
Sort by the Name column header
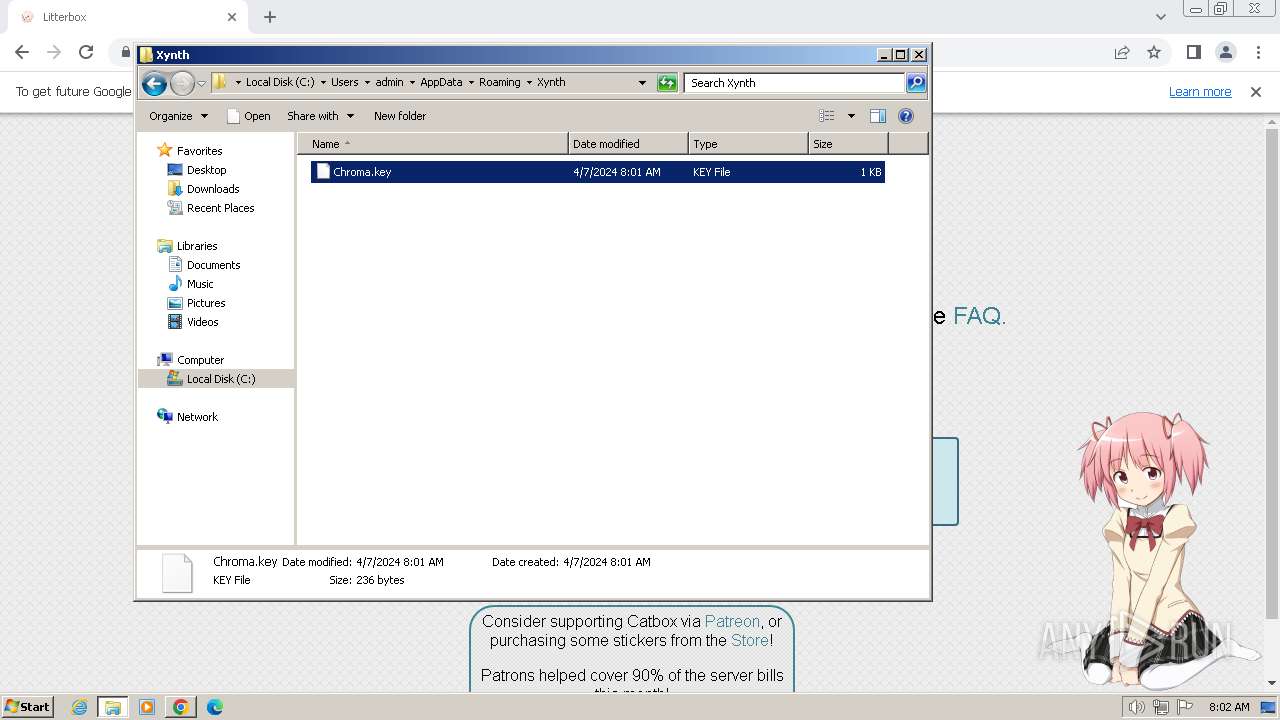433,144
